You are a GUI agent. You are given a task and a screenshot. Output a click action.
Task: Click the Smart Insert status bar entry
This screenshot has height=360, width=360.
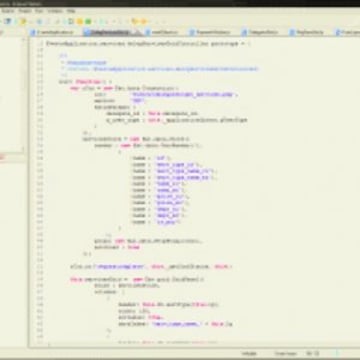pyautogui.click(x=285, y=353)
